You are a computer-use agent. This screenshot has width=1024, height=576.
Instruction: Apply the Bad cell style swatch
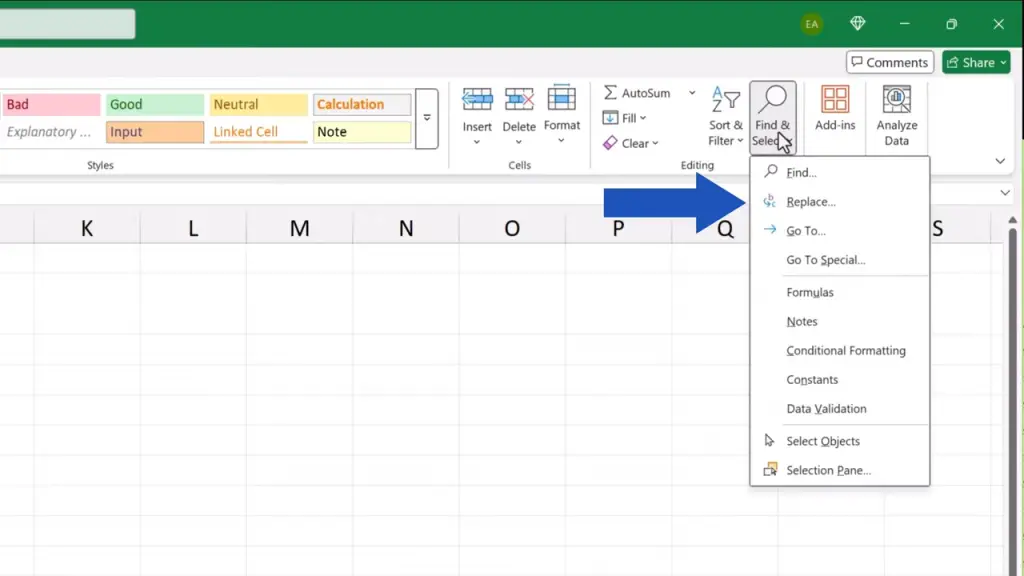[x=52, y=105]
